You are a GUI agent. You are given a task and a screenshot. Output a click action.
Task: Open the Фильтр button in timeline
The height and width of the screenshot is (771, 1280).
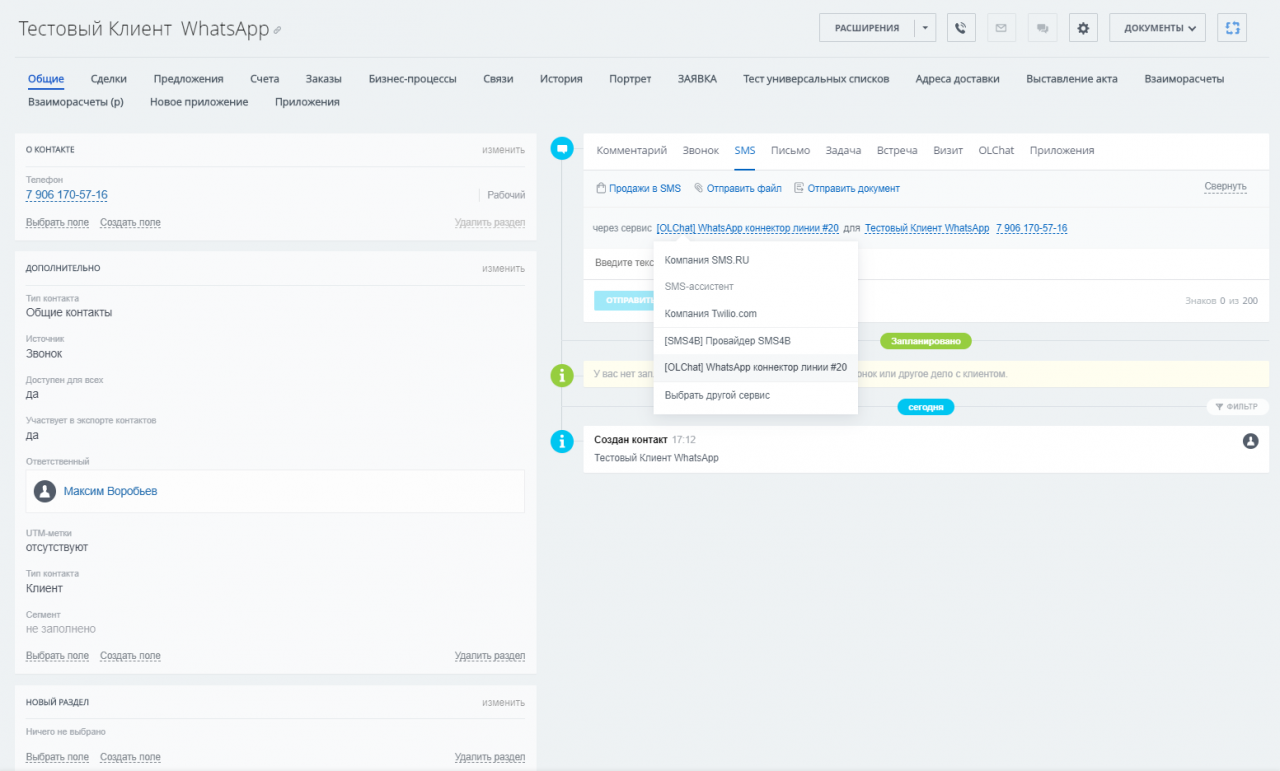tap(1237, 407)
